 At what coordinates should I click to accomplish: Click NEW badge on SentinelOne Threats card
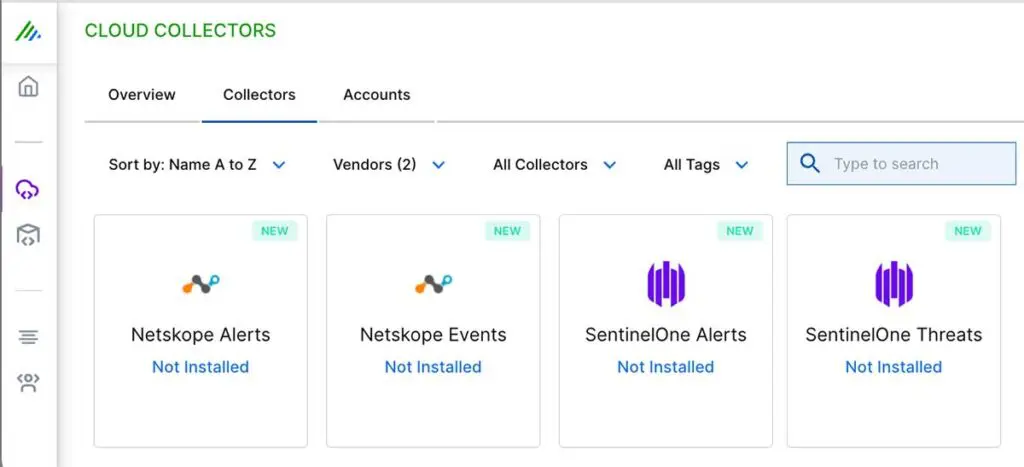968,231
